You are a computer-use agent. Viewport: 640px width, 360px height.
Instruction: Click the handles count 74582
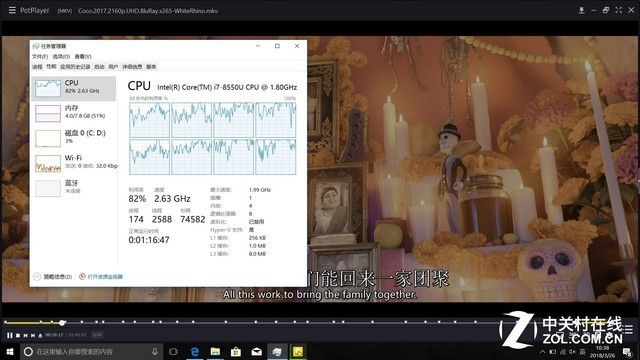(x=193, y=220)
